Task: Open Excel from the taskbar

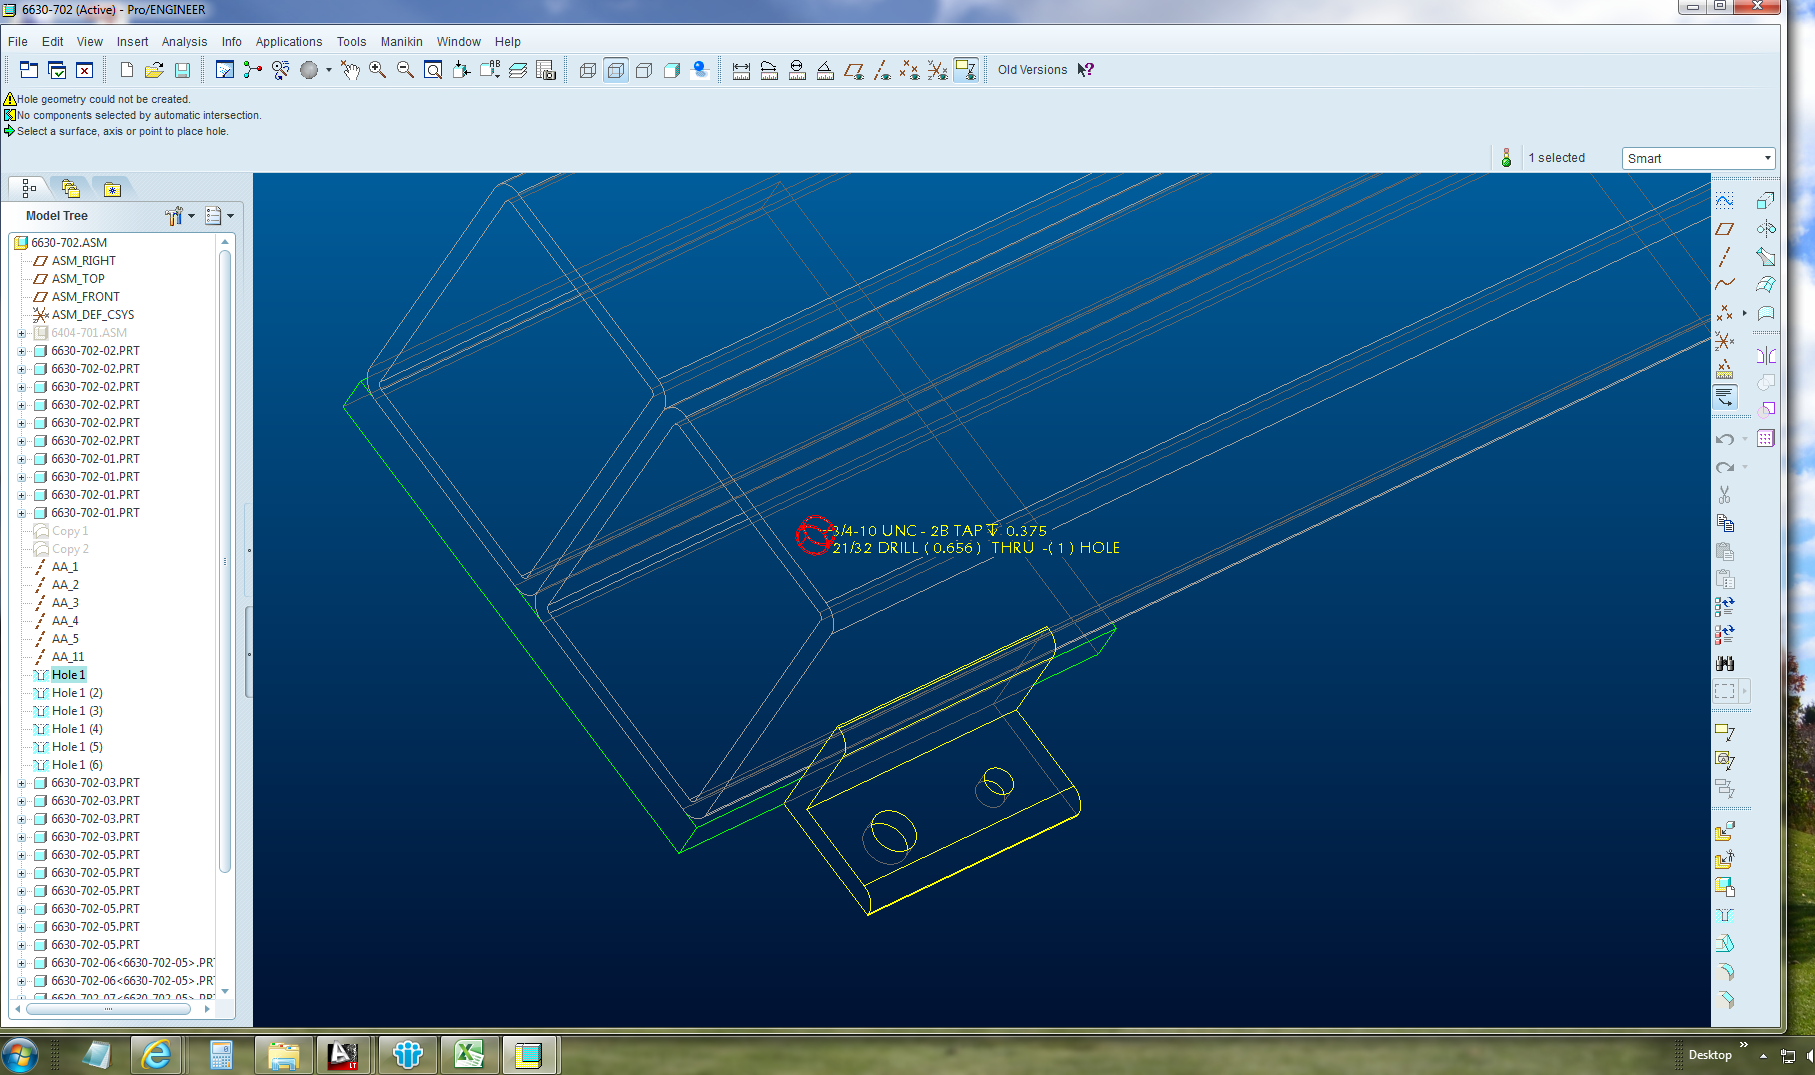Action: click(x=470, y=1055)
